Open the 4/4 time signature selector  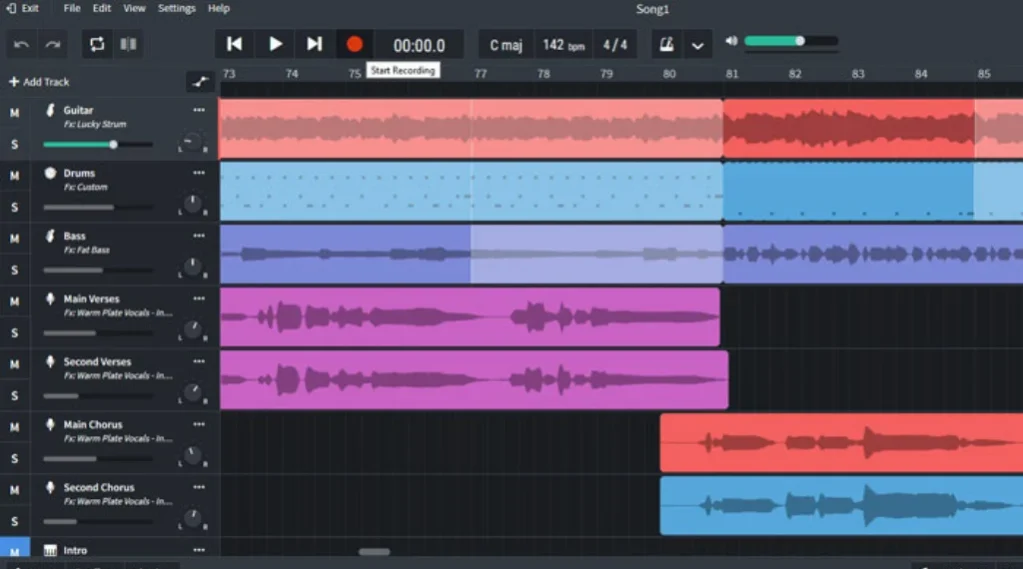click(x=615, y=45)
